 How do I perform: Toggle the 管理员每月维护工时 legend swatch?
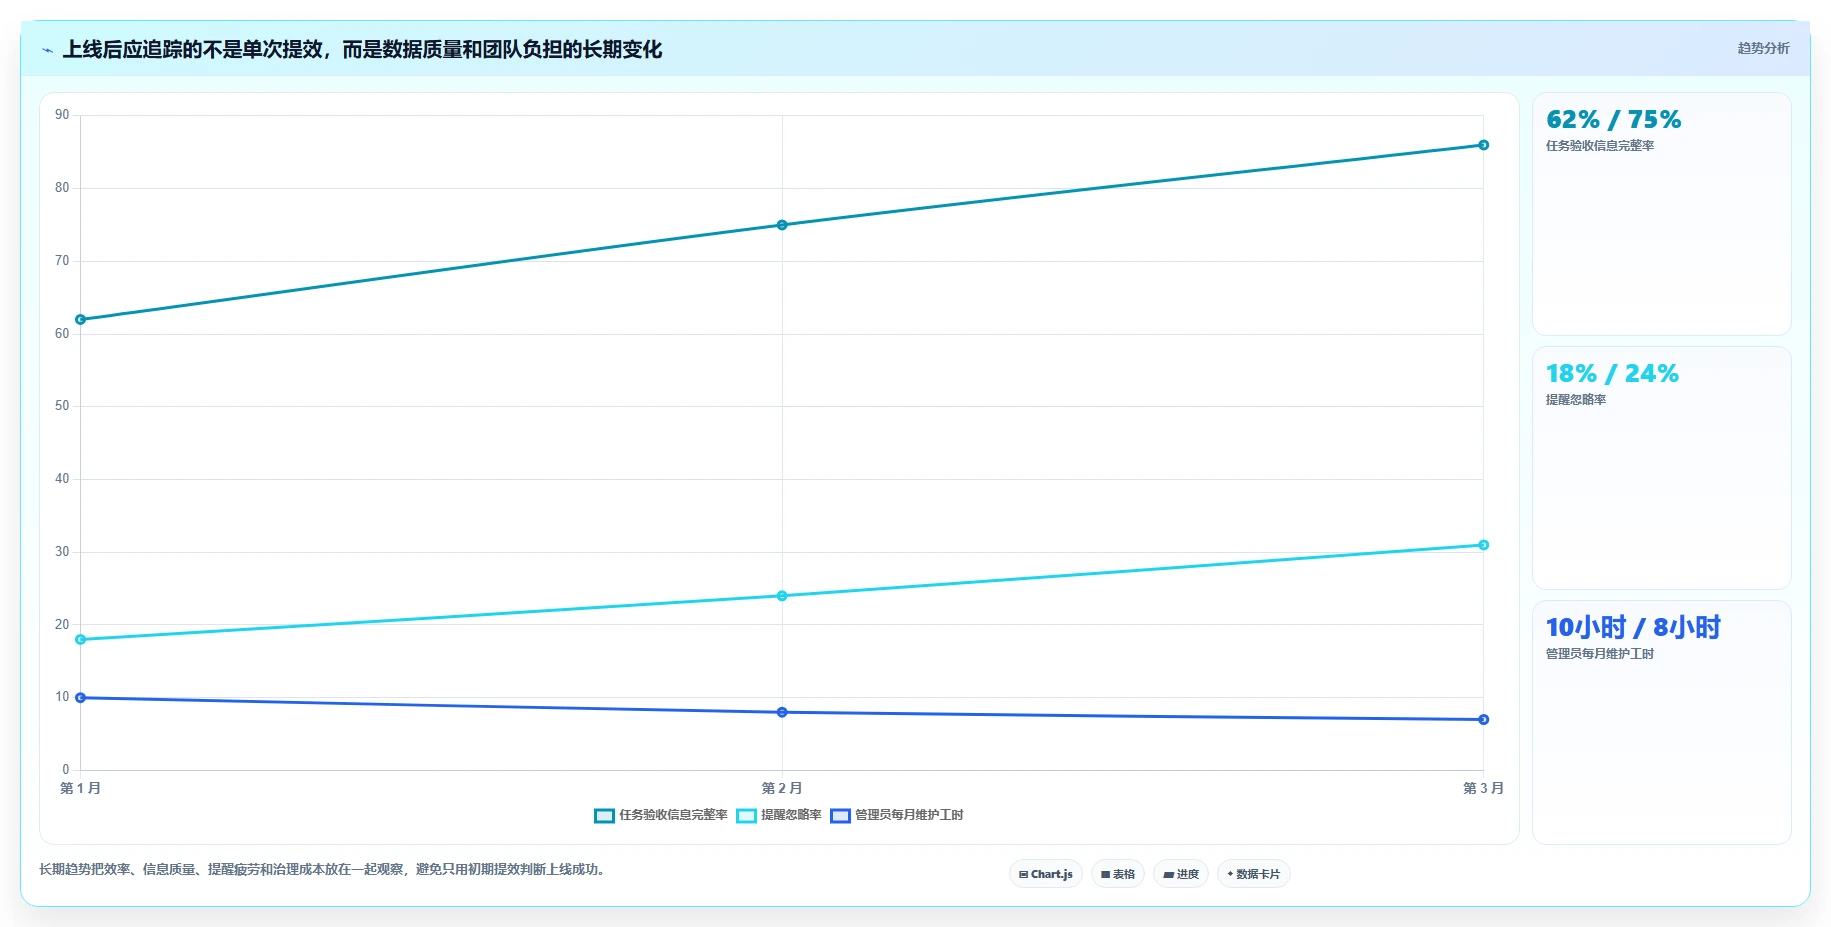(x=840, y=816)
